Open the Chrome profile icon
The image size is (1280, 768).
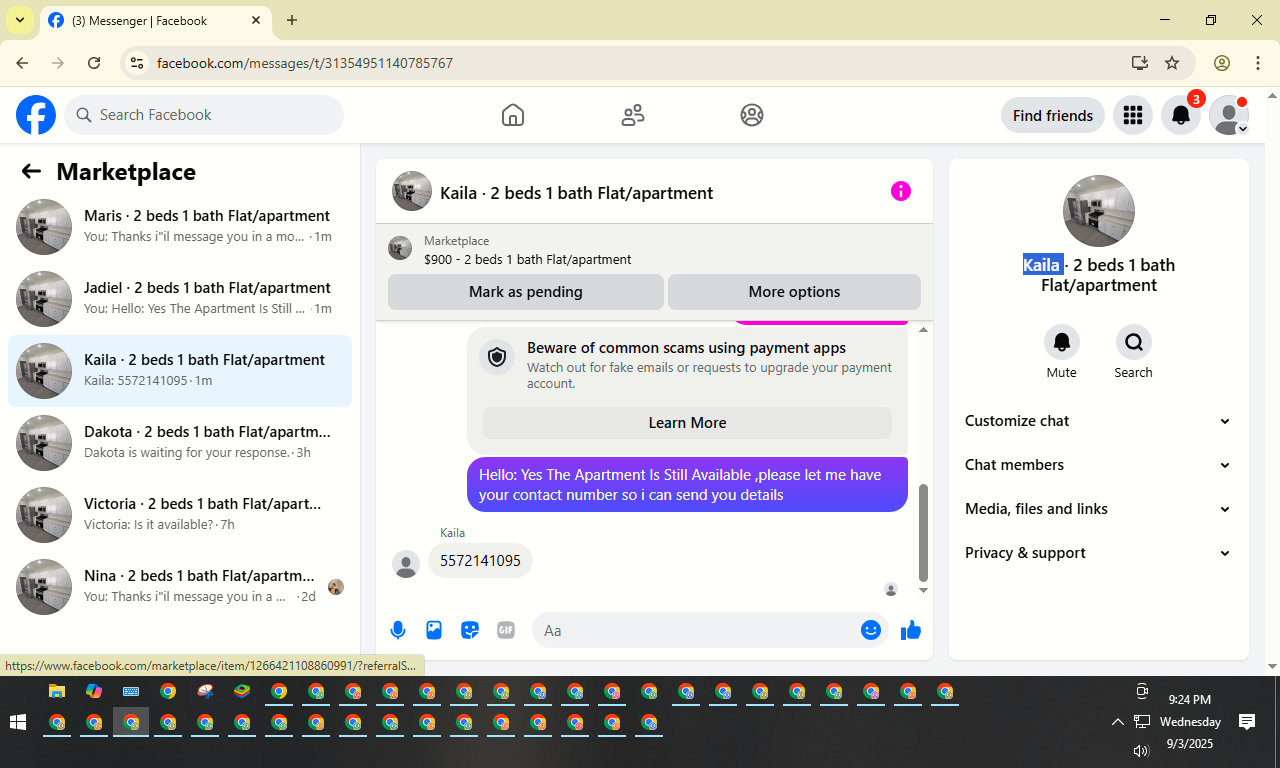tap(1222, 63)
